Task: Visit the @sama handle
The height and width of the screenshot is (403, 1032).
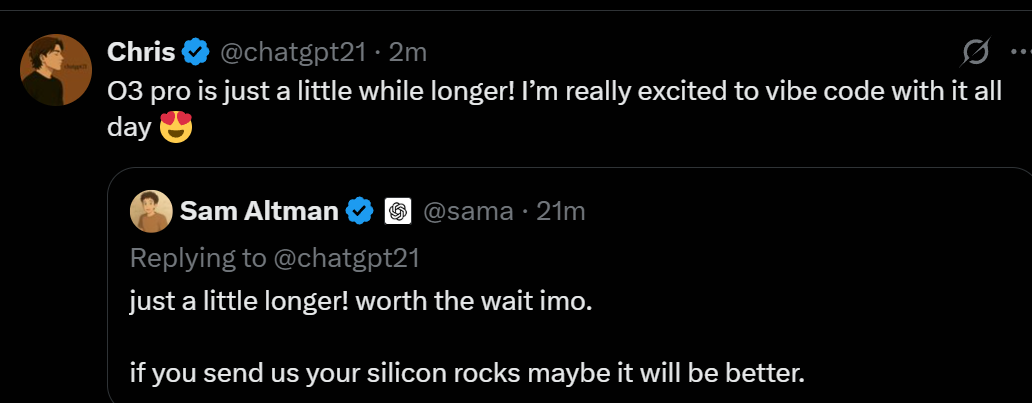Action: coord(468,211)
